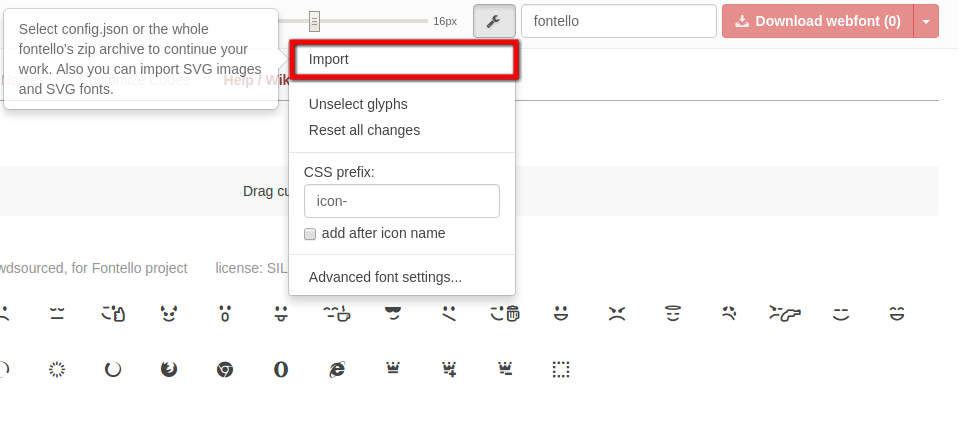The width and height of the screenshot is (966, 421).
Task: Select the open-mouth grin emoticon glyph
Action: pos(561,314)
